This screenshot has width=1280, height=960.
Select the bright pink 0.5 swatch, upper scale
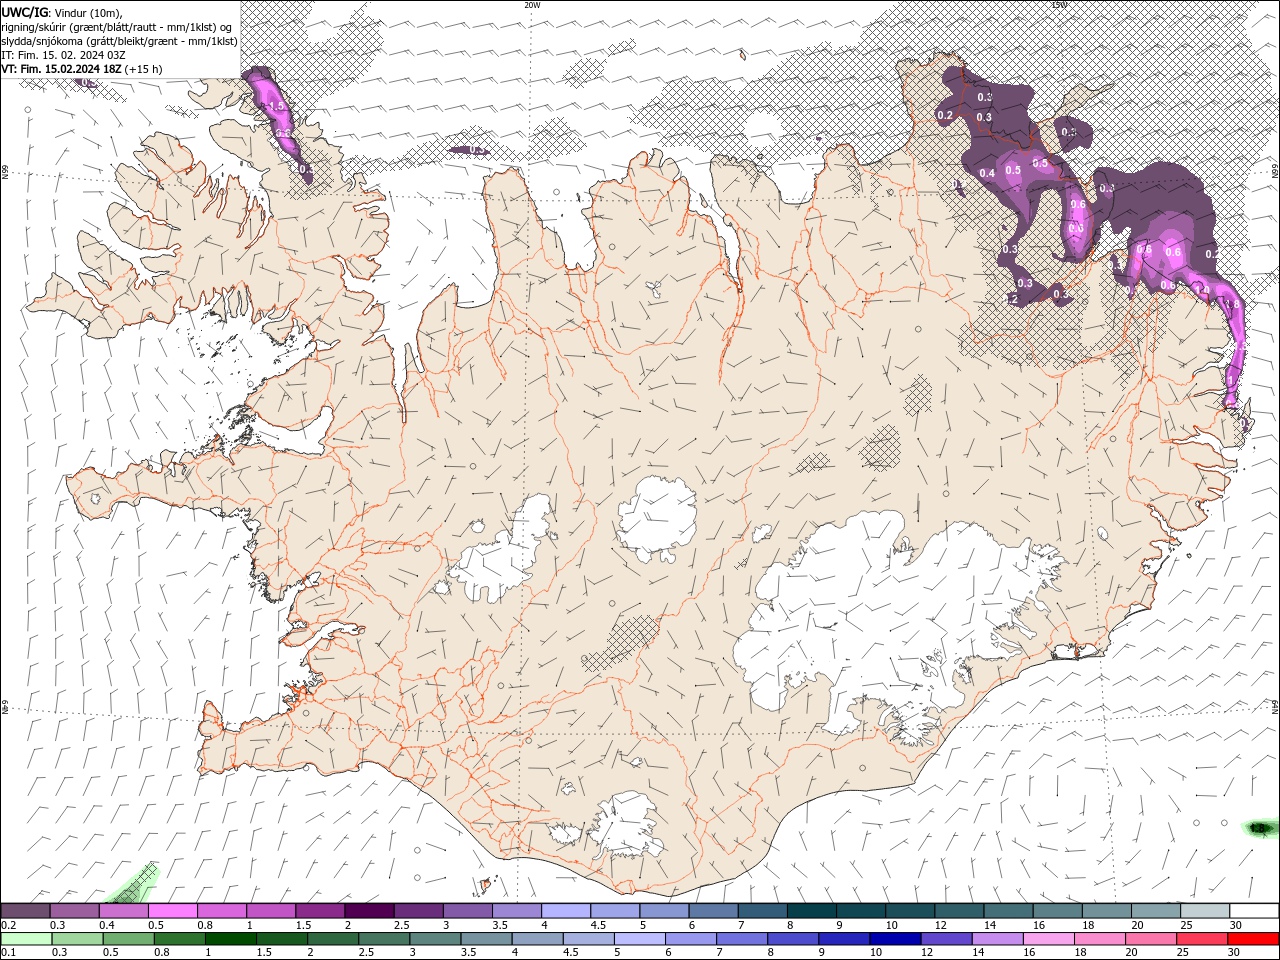(173, 911)
